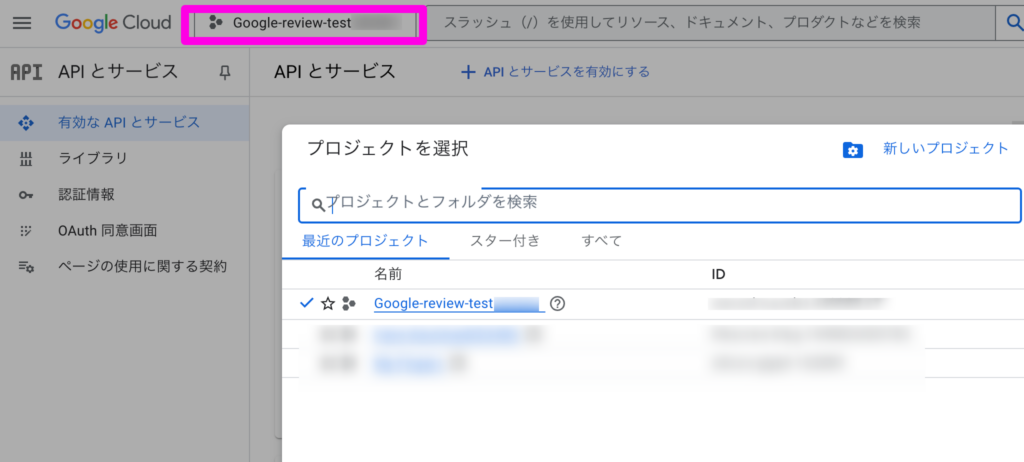Screen dimensions: 1024x462
Task: Click the search magnifier in project dialog
Action: 318,205
